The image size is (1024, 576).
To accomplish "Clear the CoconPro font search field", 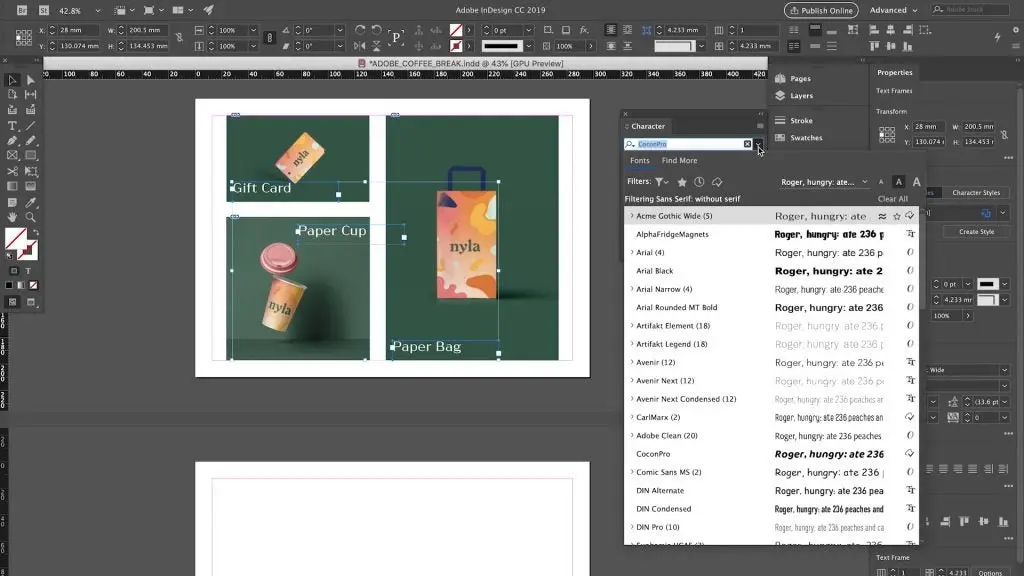I will pyautogui.click(x=747, y=144).
